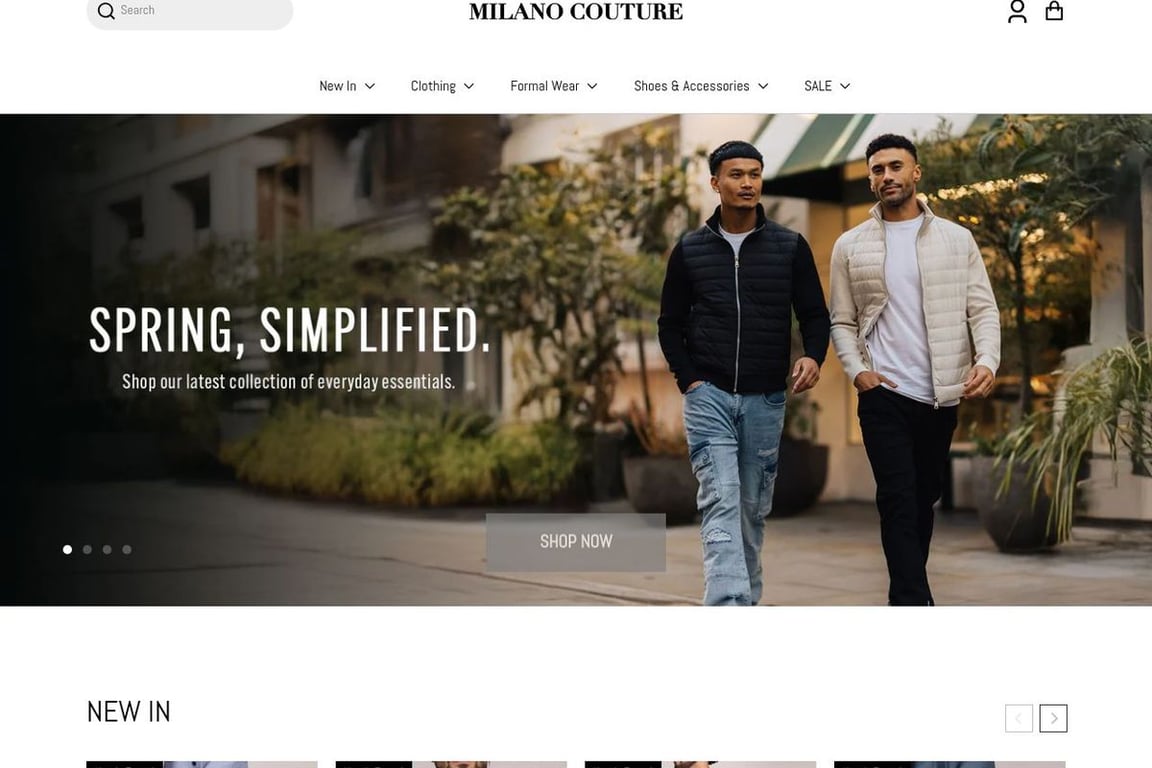Viewport: 1152px width, 768px height.
Task: Select the fourth hero slide dot
Action: [127, 550]
